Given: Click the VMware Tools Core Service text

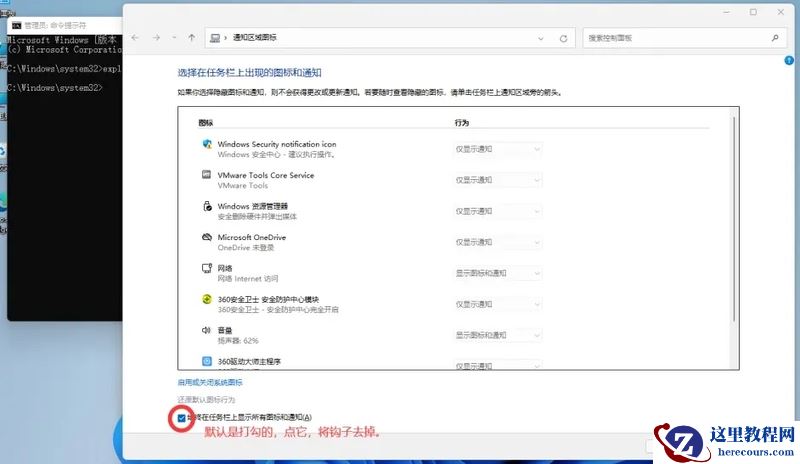Looking at the screenshot, I should 266,175.
